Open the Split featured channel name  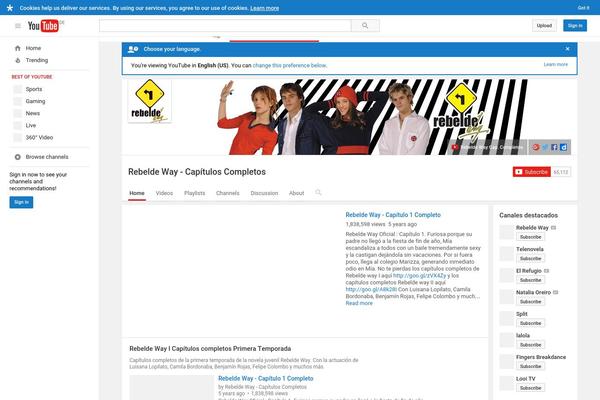coord(522,314)
